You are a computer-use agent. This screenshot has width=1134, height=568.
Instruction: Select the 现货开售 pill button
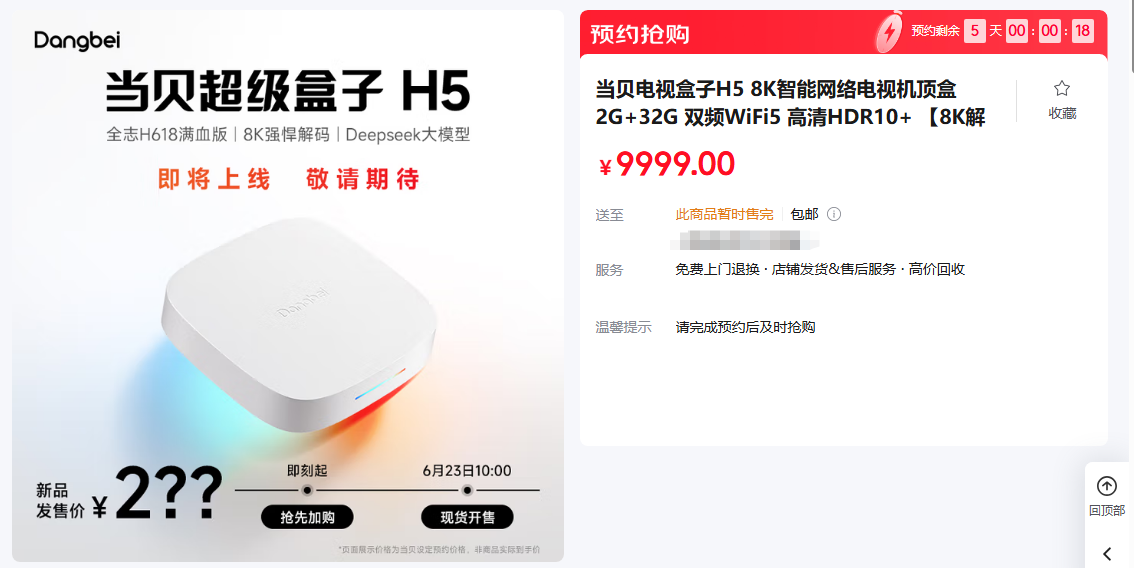pos(467,517)
